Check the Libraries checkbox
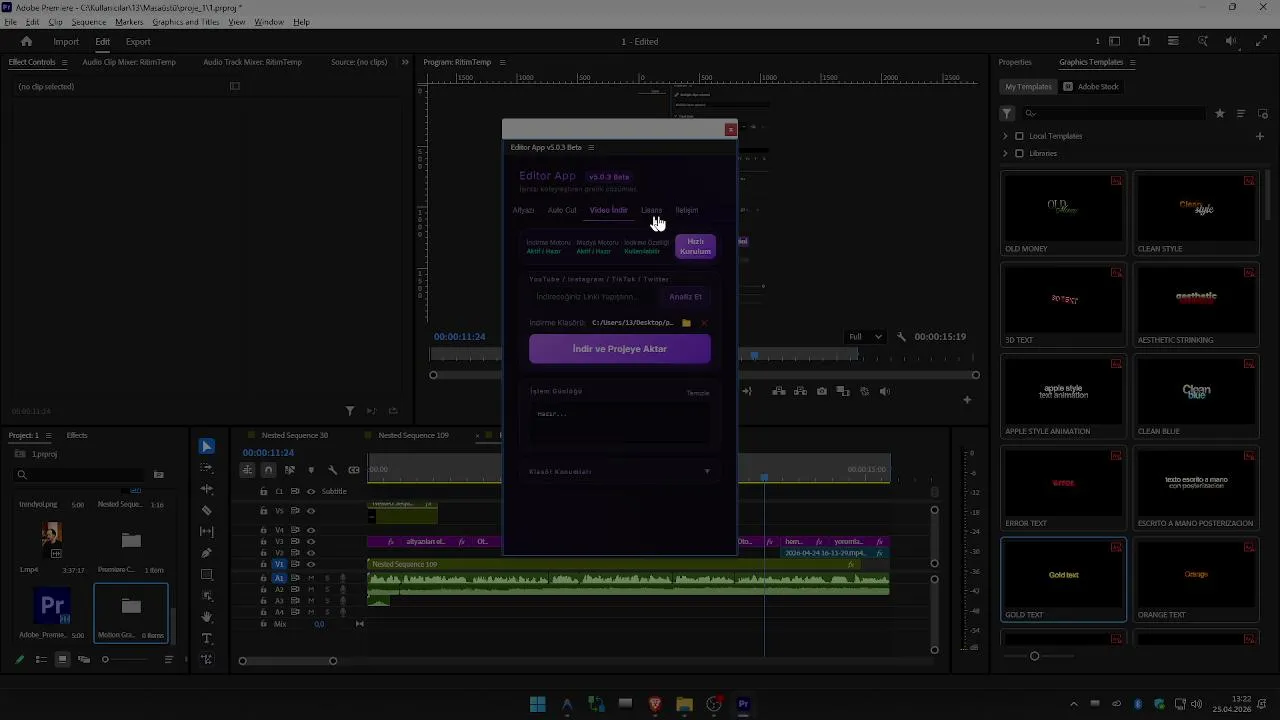 1019,153
